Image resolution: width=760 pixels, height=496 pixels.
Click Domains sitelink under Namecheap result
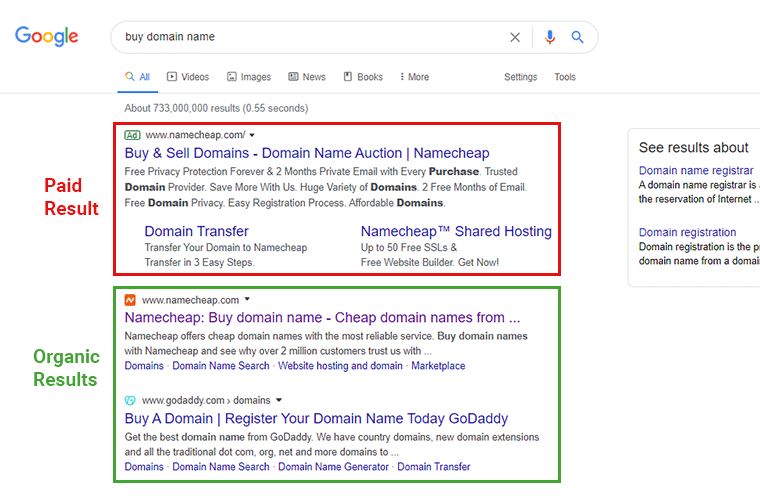pos(144,366)
